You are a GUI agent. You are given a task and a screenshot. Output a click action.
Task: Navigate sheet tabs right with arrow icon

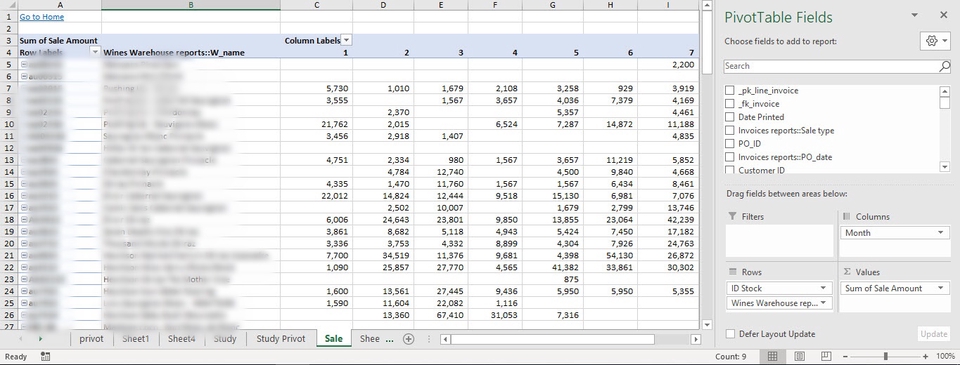pyautogui.click(x=41, y=339)
